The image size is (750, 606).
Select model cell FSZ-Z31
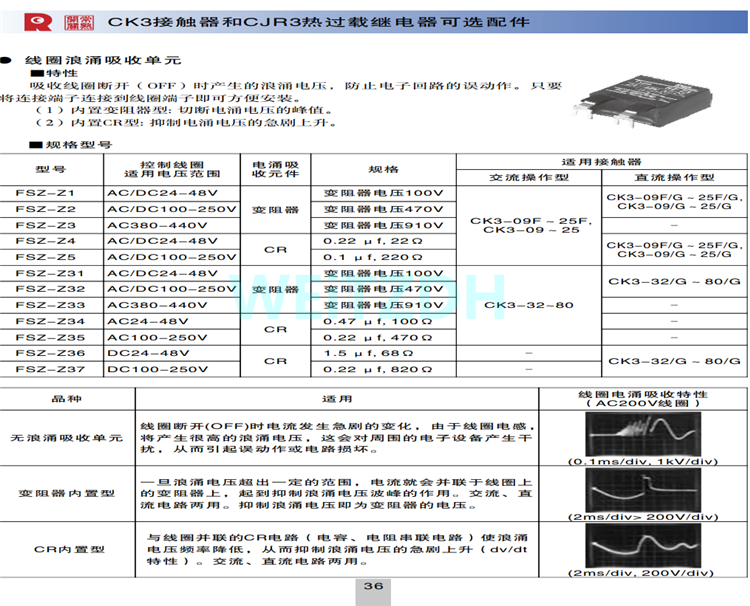(x=50, y=273)
